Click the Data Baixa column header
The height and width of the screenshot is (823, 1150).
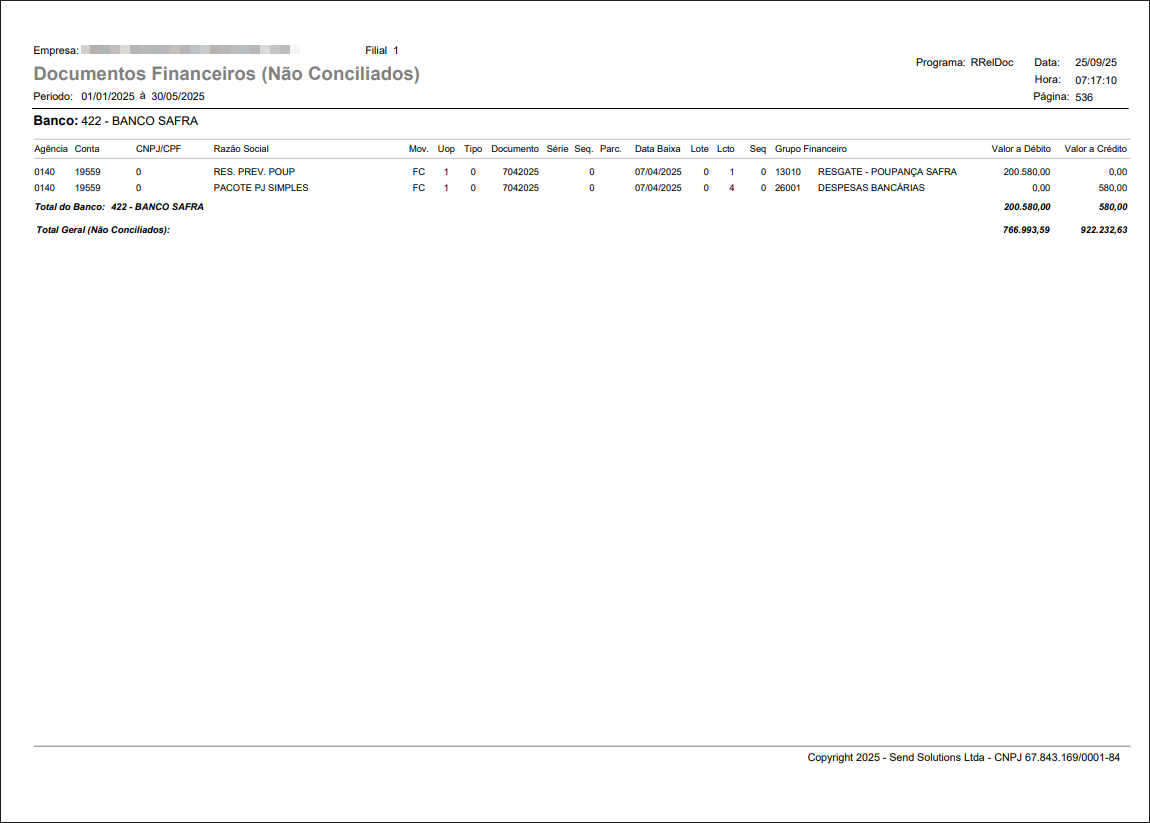(x=657, y=149)
